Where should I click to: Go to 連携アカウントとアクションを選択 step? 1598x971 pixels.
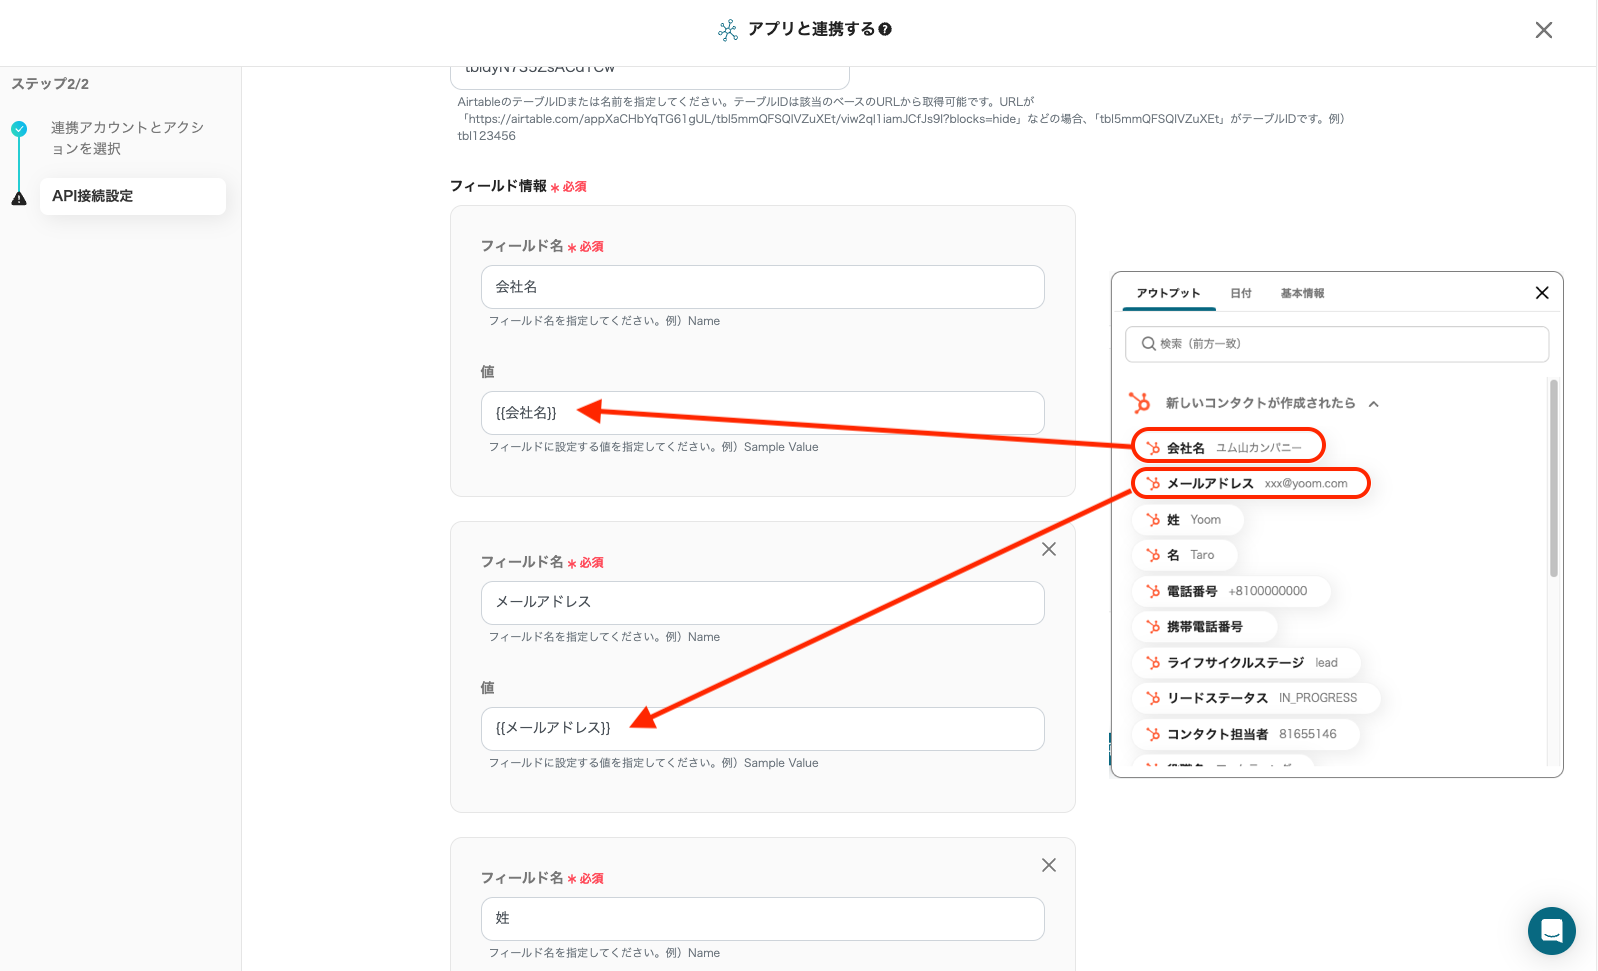pos(127,138)
